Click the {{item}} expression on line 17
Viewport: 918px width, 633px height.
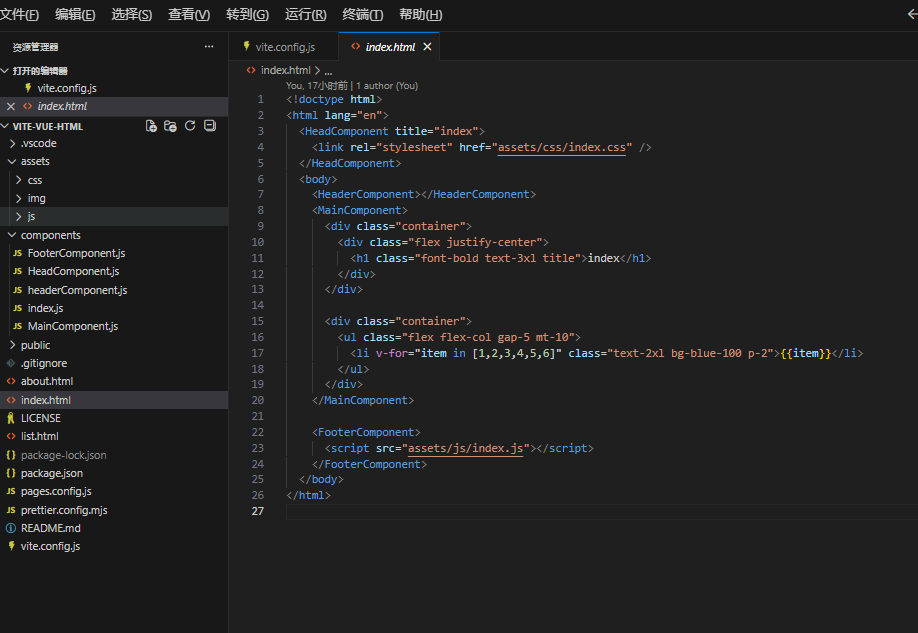806,354
